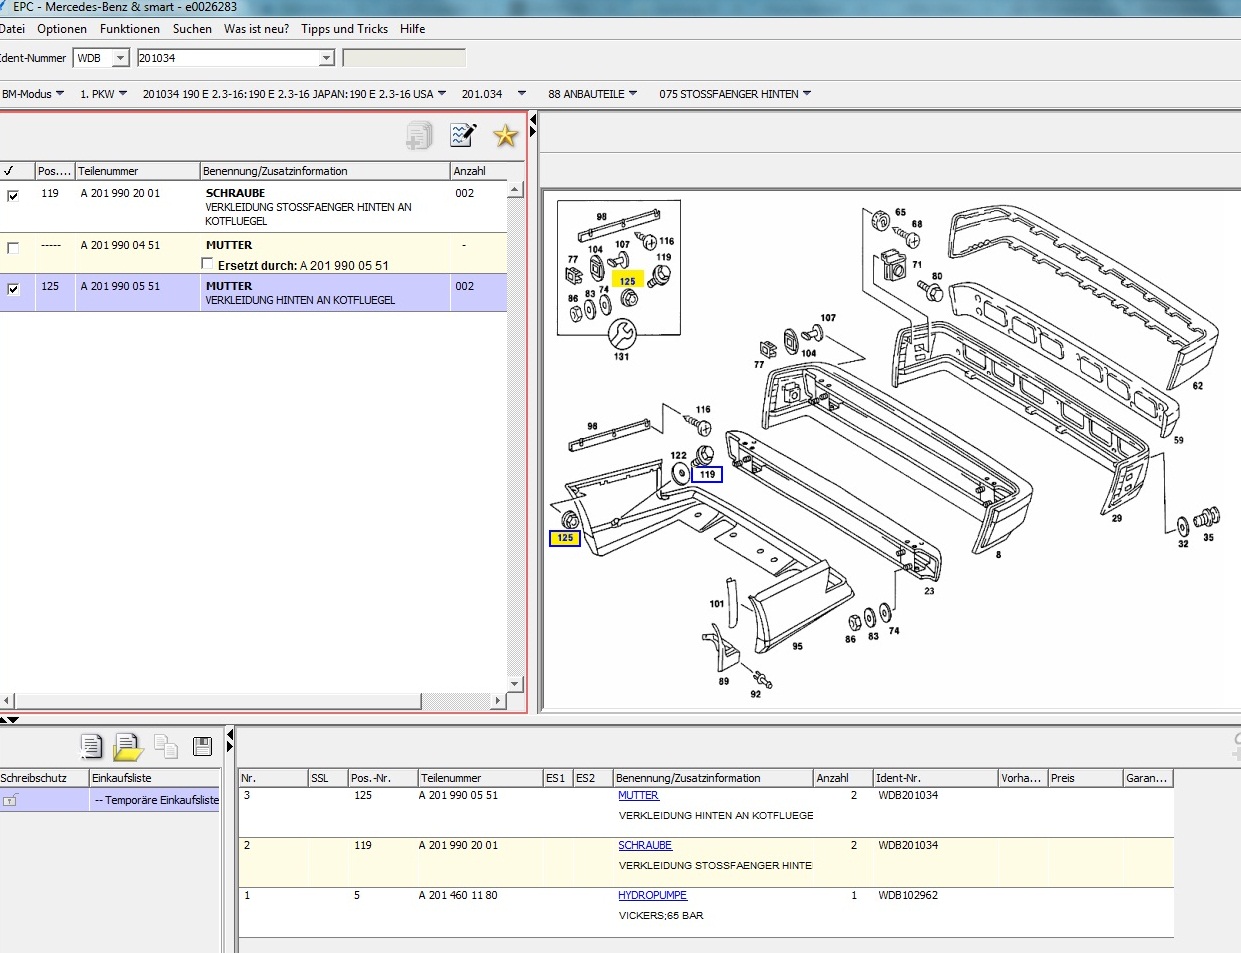Click the empty field beside ident number

click(x=404, y=58)
